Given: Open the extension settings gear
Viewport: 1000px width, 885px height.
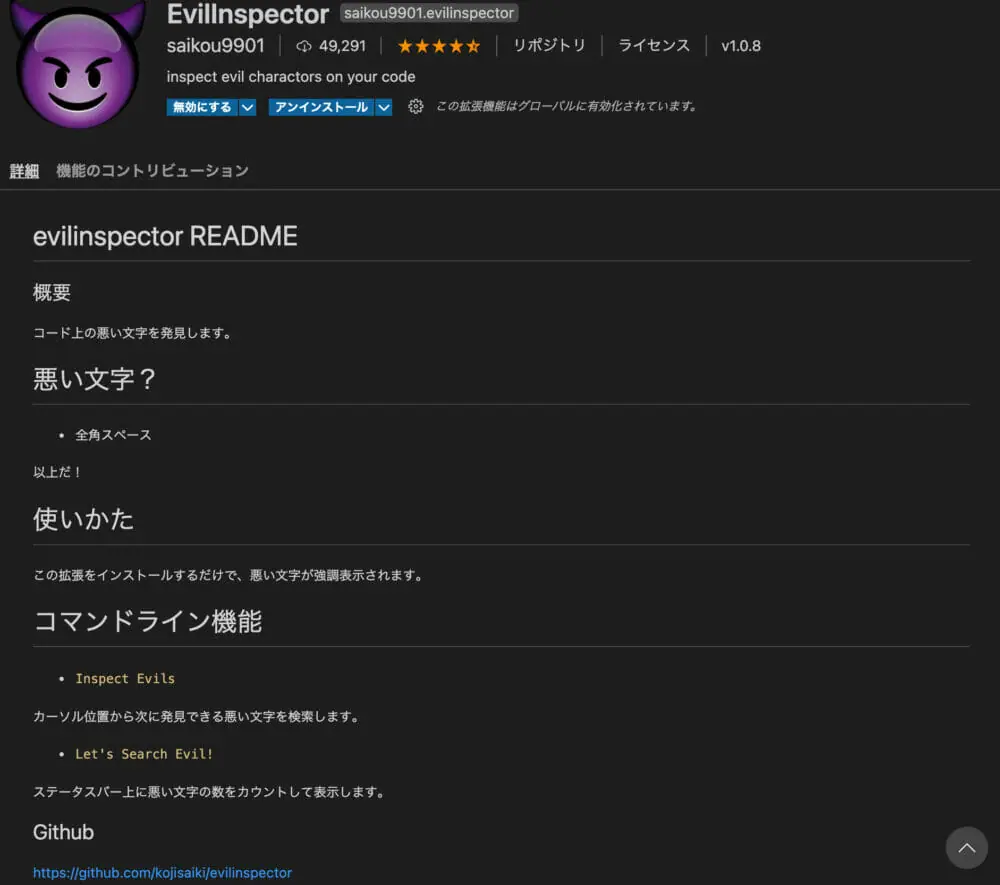Looking at the screenshot, I should pos(415,106).
